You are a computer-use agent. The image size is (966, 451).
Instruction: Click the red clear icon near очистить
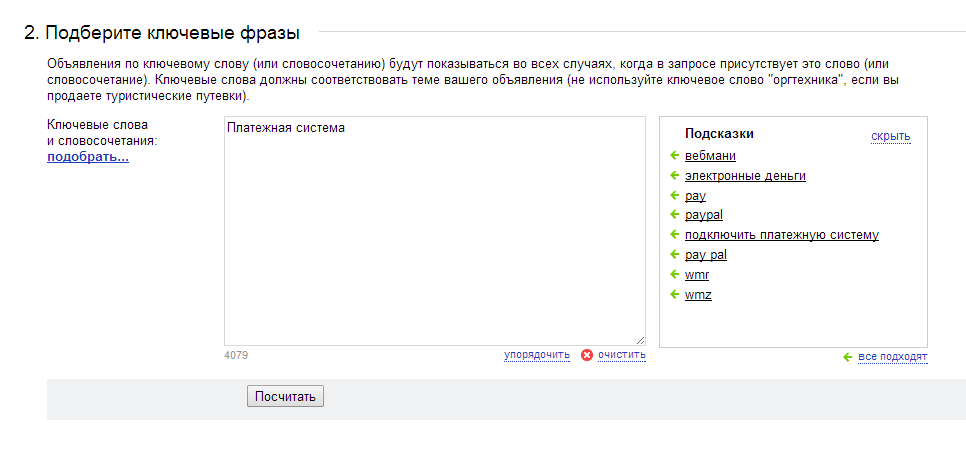tap(587, 355)
